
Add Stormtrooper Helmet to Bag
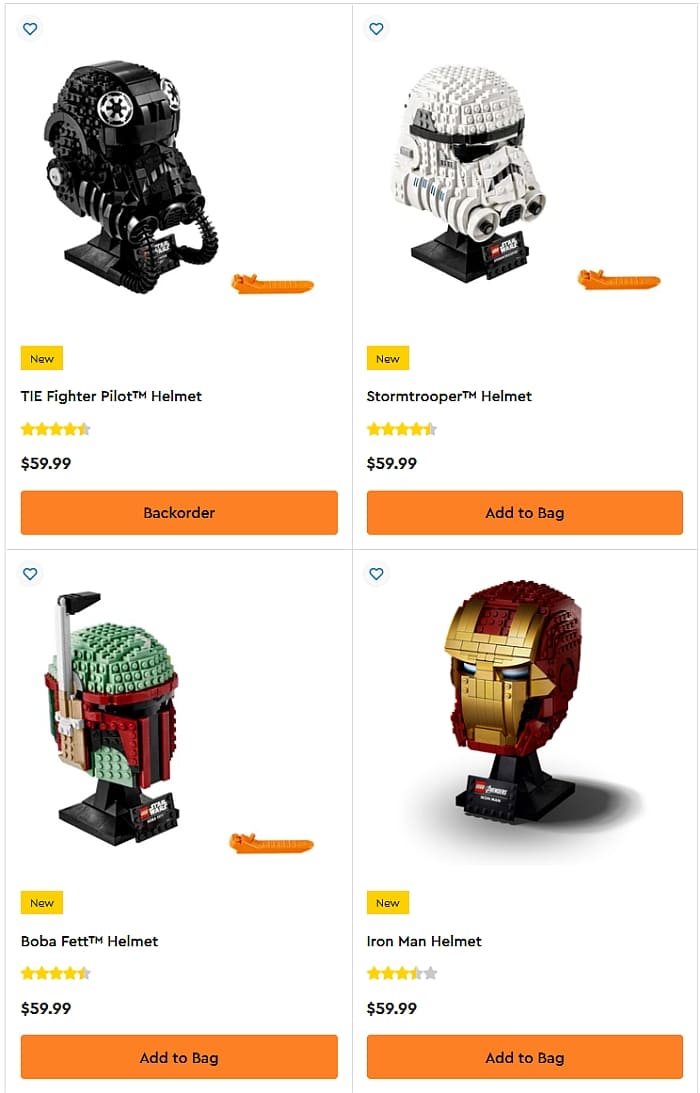point(525,513)
